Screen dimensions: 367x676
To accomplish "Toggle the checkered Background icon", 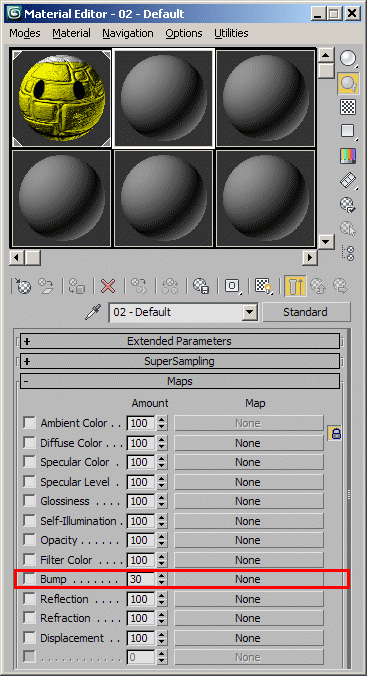I will click(x=348, y=106).
